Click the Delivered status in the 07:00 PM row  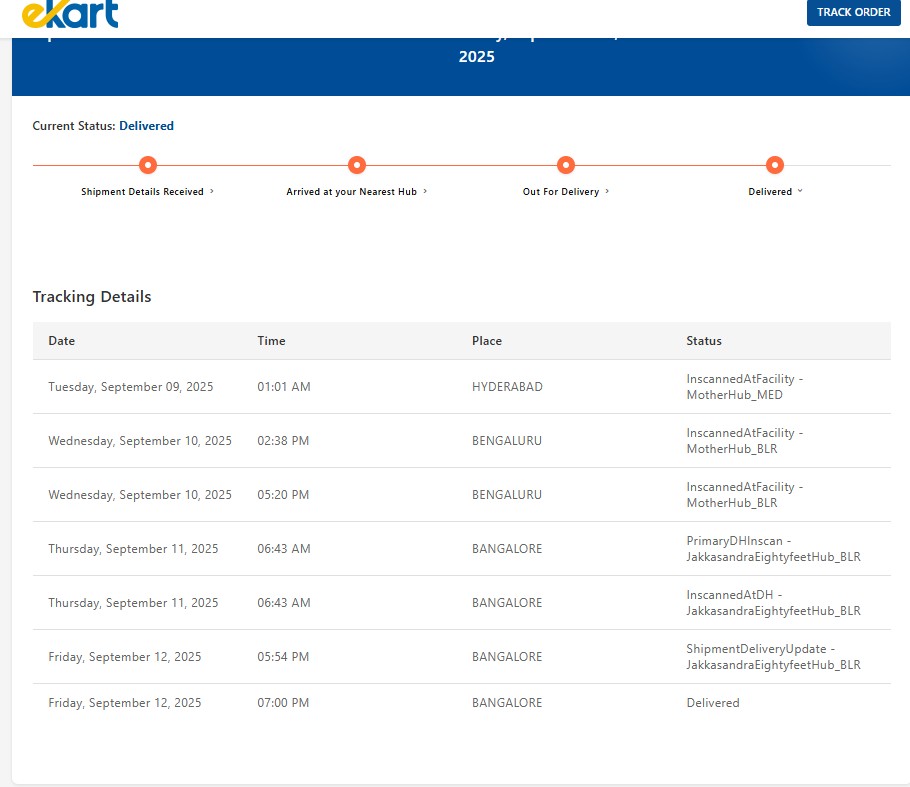pos(713,703)
